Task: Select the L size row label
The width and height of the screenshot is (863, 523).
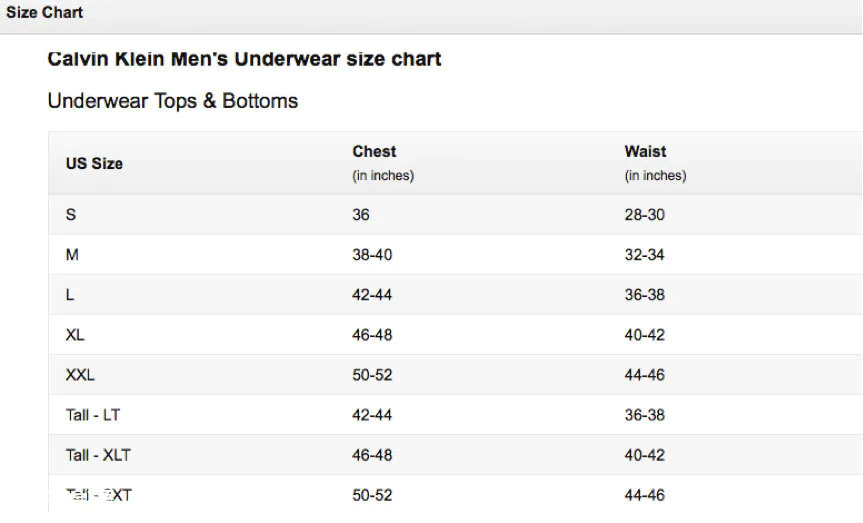Action: click(x=70, y=295)
